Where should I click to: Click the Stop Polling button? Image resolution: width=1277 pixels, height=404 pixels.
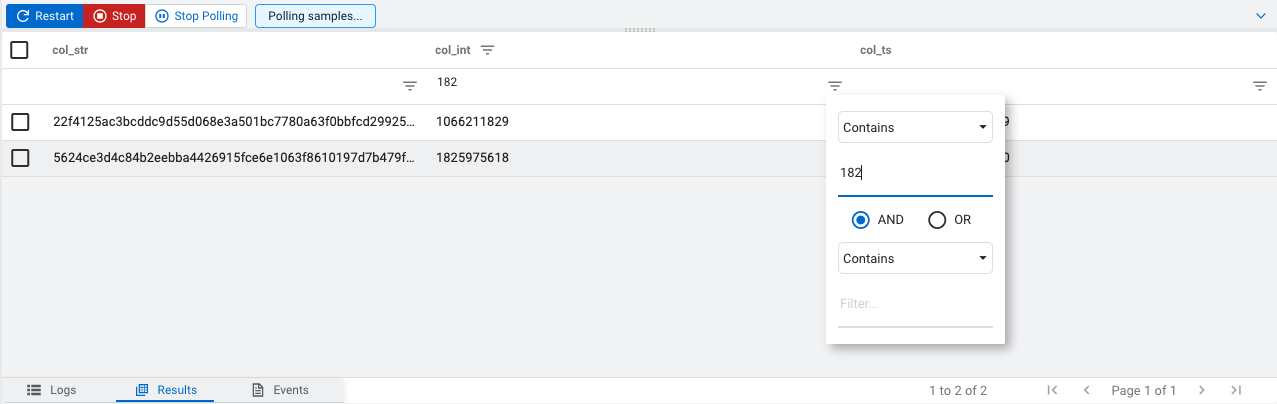tap(196, 16)
